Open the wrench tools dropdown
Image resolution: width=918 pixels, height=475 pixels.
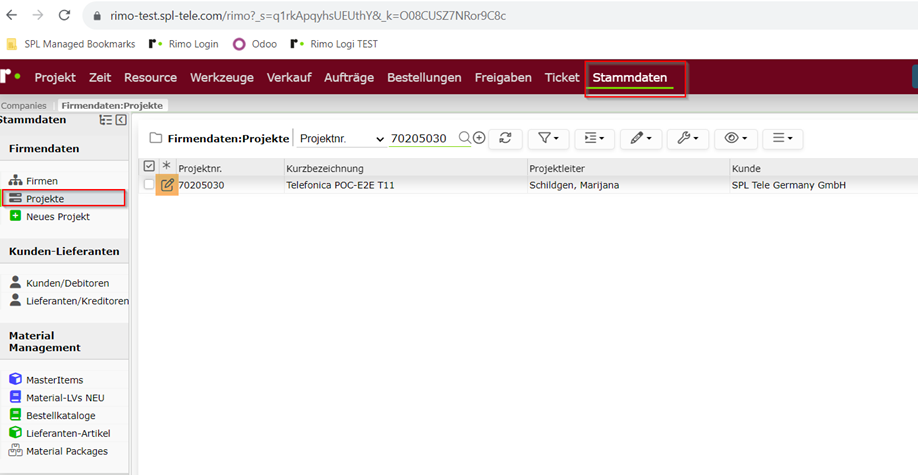[x=687, y=138]
